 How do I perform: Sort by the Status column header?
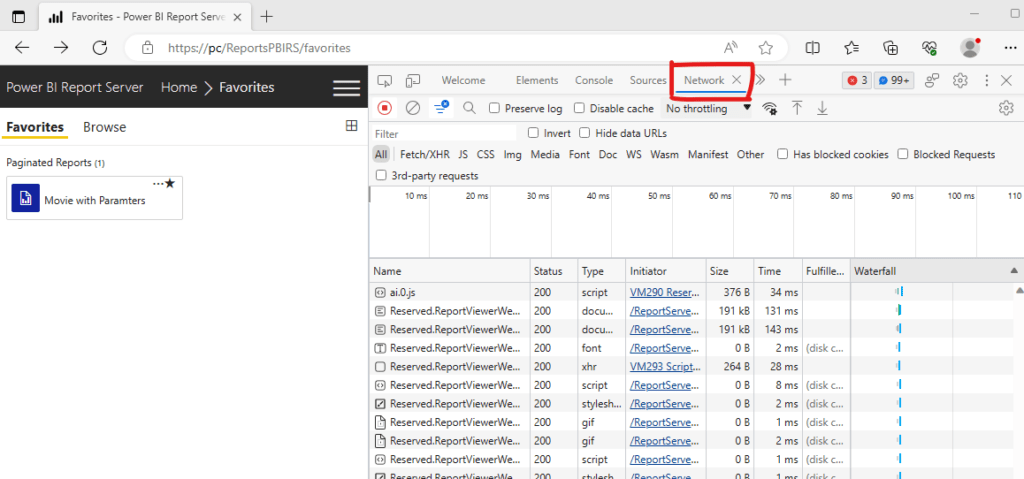[554, 271]
